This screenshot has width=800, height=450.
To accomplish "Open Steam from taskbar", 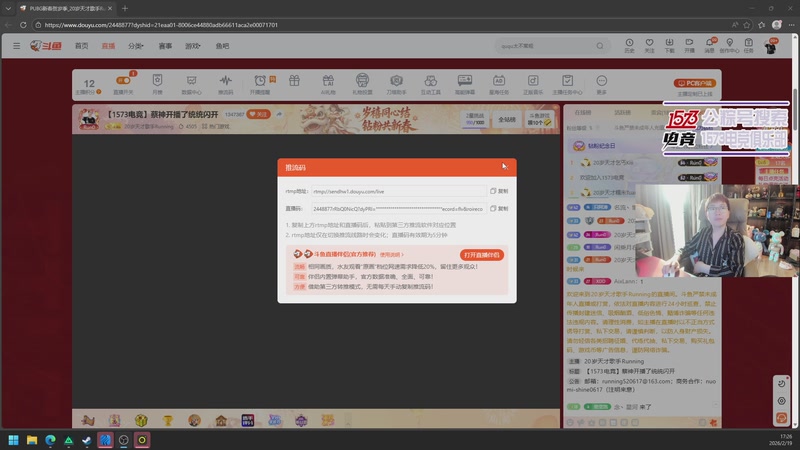I will click(x=87, y=440).
